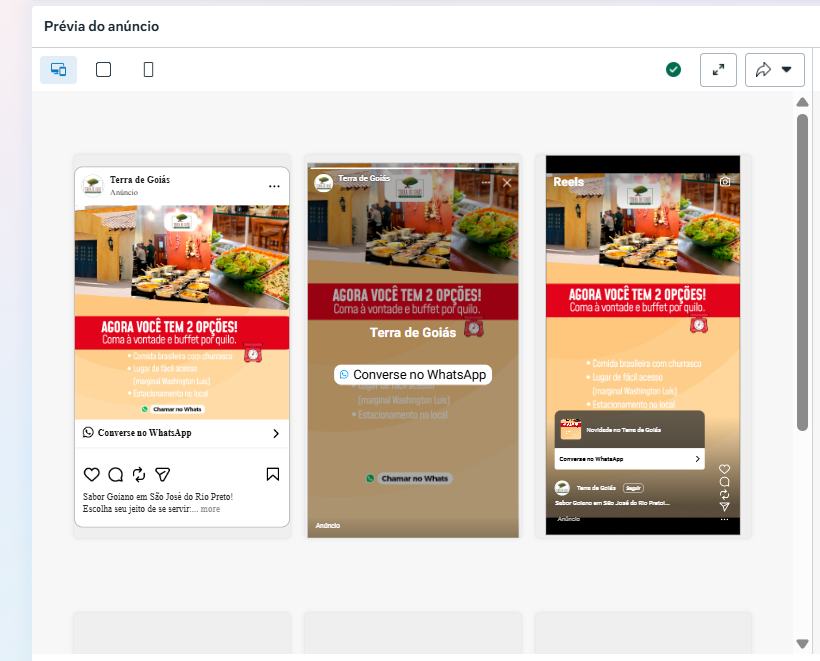Expand the ad preview to fullscreen
Viewport: 820px width, 661px height.
(x=719, y=70)
